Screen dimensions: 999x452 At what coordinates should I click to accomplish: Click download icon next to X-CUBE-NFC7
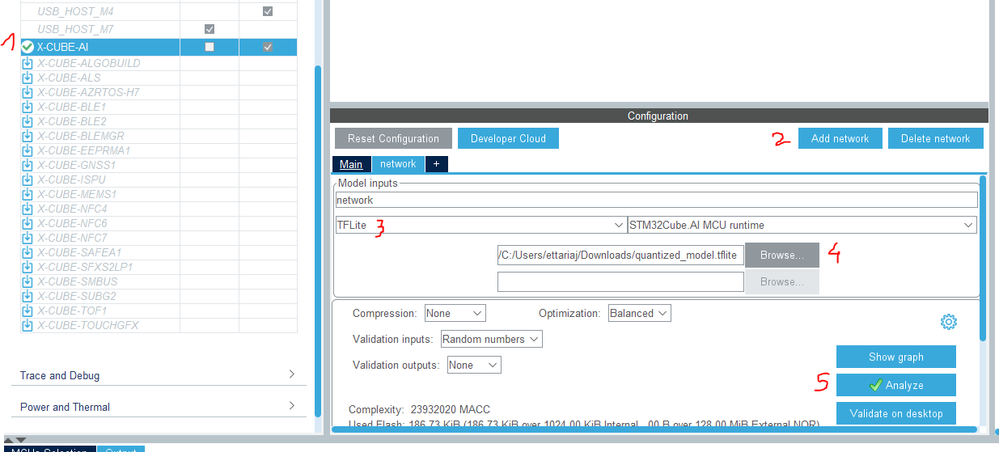pyautogui.click(x=27, y=238)
